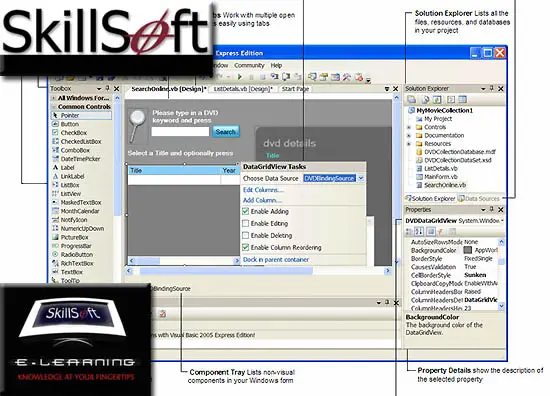550x396 pixels.
Task: Expand the Resources folder node
Action: point(409,144)
